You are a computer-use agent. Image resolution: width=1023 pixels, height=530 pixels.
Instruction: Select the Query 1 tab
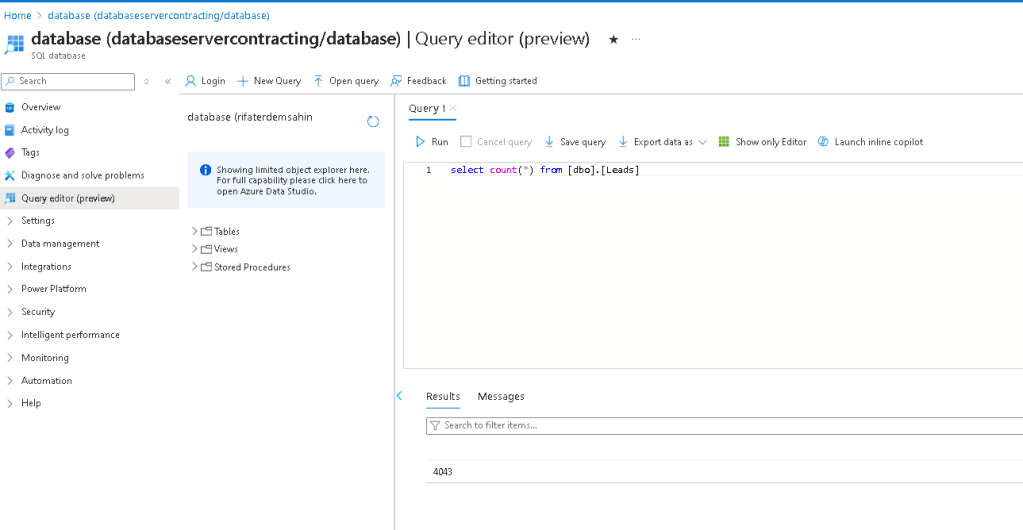click(427, 108)
